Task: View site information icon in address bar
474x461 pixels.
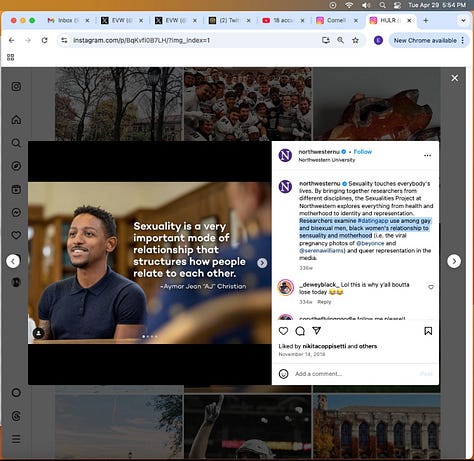Action: tap(64, 40)
